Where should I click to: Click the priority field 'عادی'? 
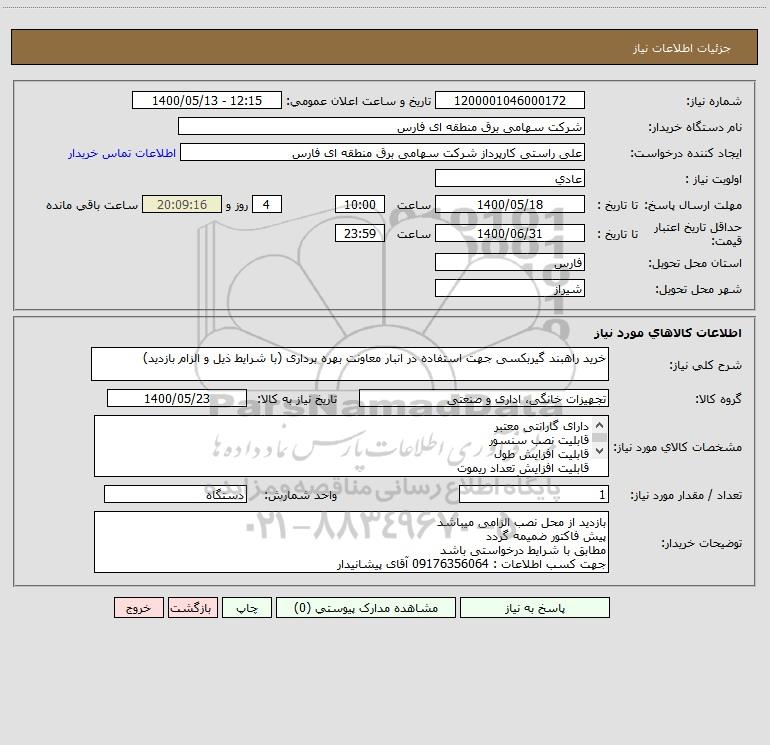click(510, 178)
